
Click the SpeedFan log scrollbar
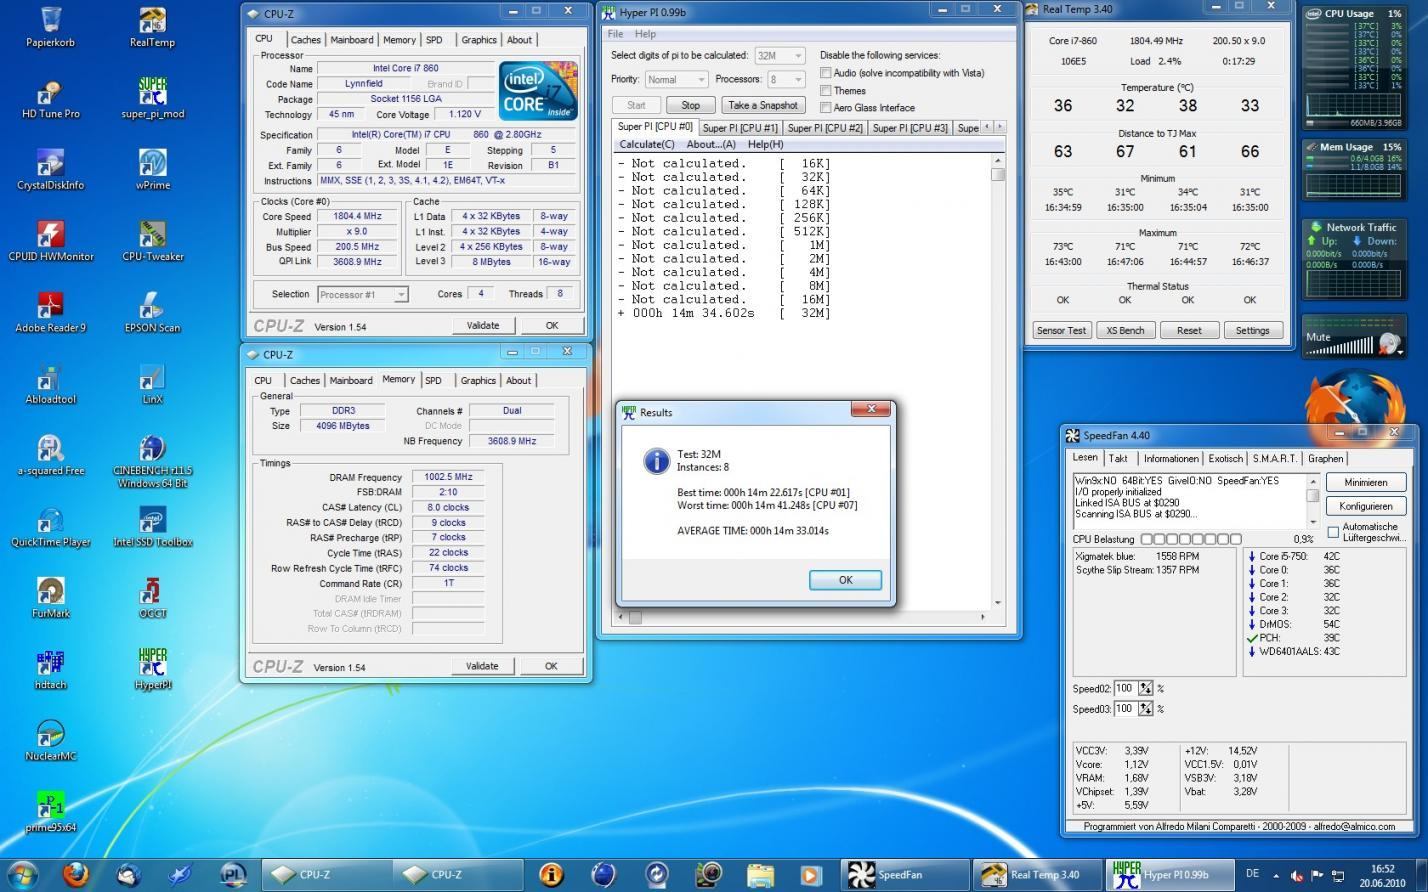coord(1312,500)
